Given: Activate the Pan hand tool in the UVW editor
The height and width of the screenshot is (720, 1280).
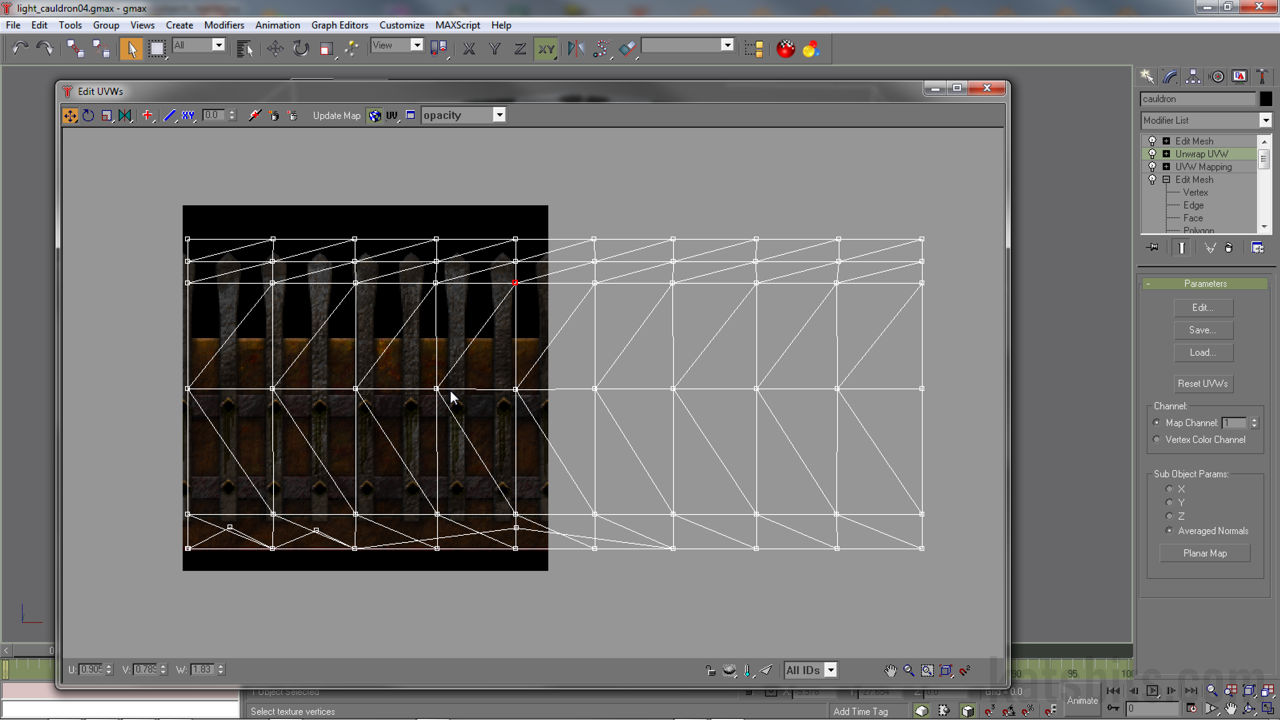Looking at the screenshot, I should pyautogui.click(x=890, y=670).
